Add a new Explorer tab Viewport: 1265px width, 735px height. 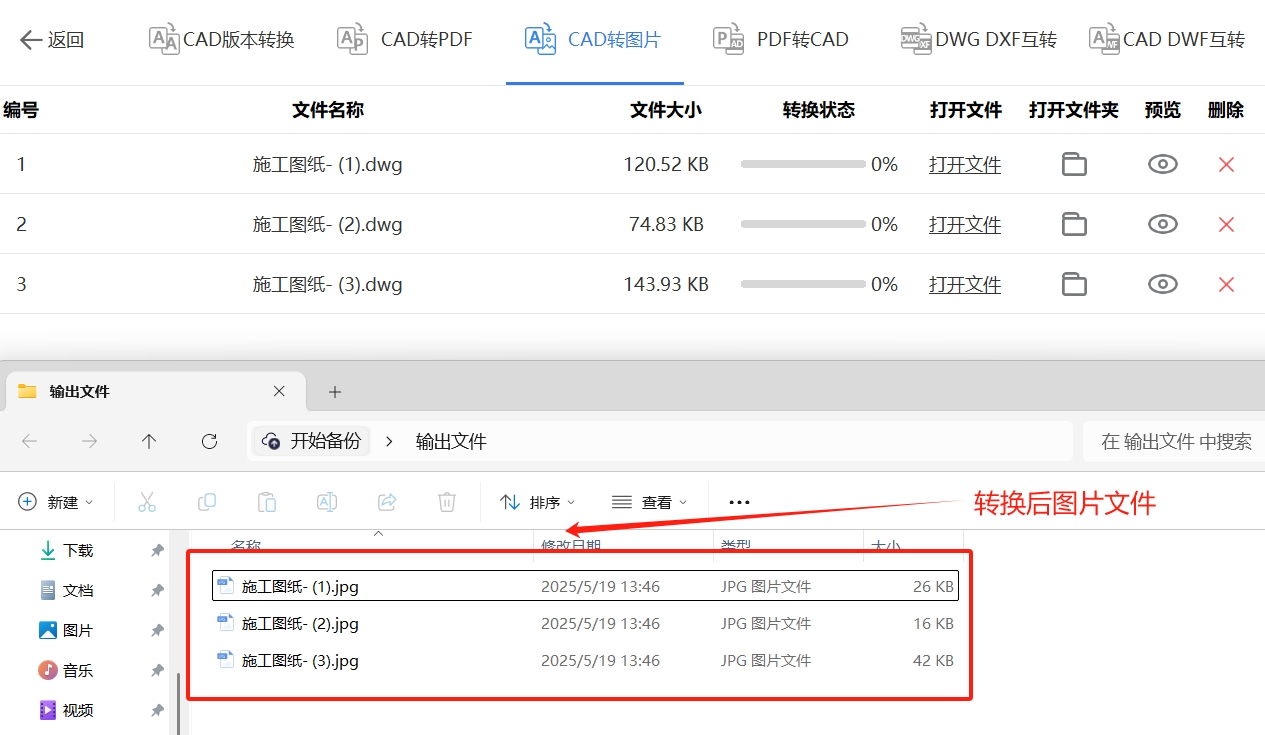[x=335, y=392]
